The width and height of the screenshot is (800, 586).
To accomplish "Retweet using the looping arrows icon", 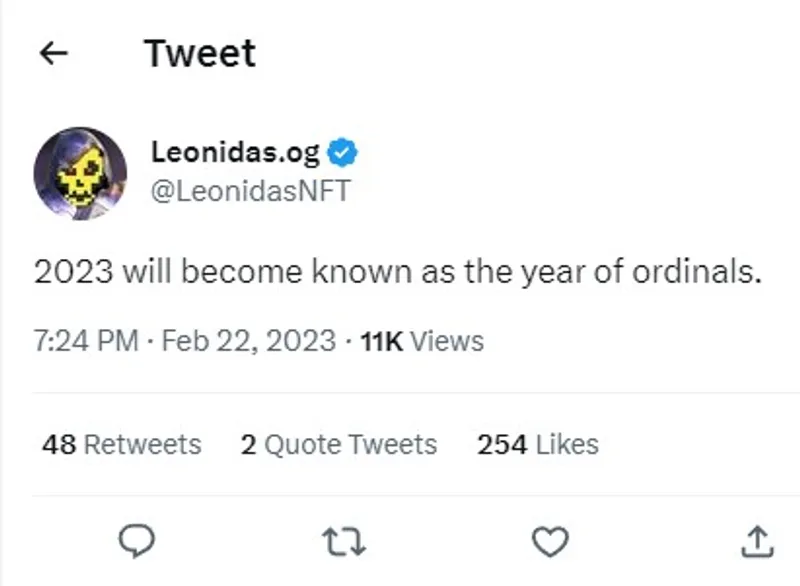I will 344,542.
